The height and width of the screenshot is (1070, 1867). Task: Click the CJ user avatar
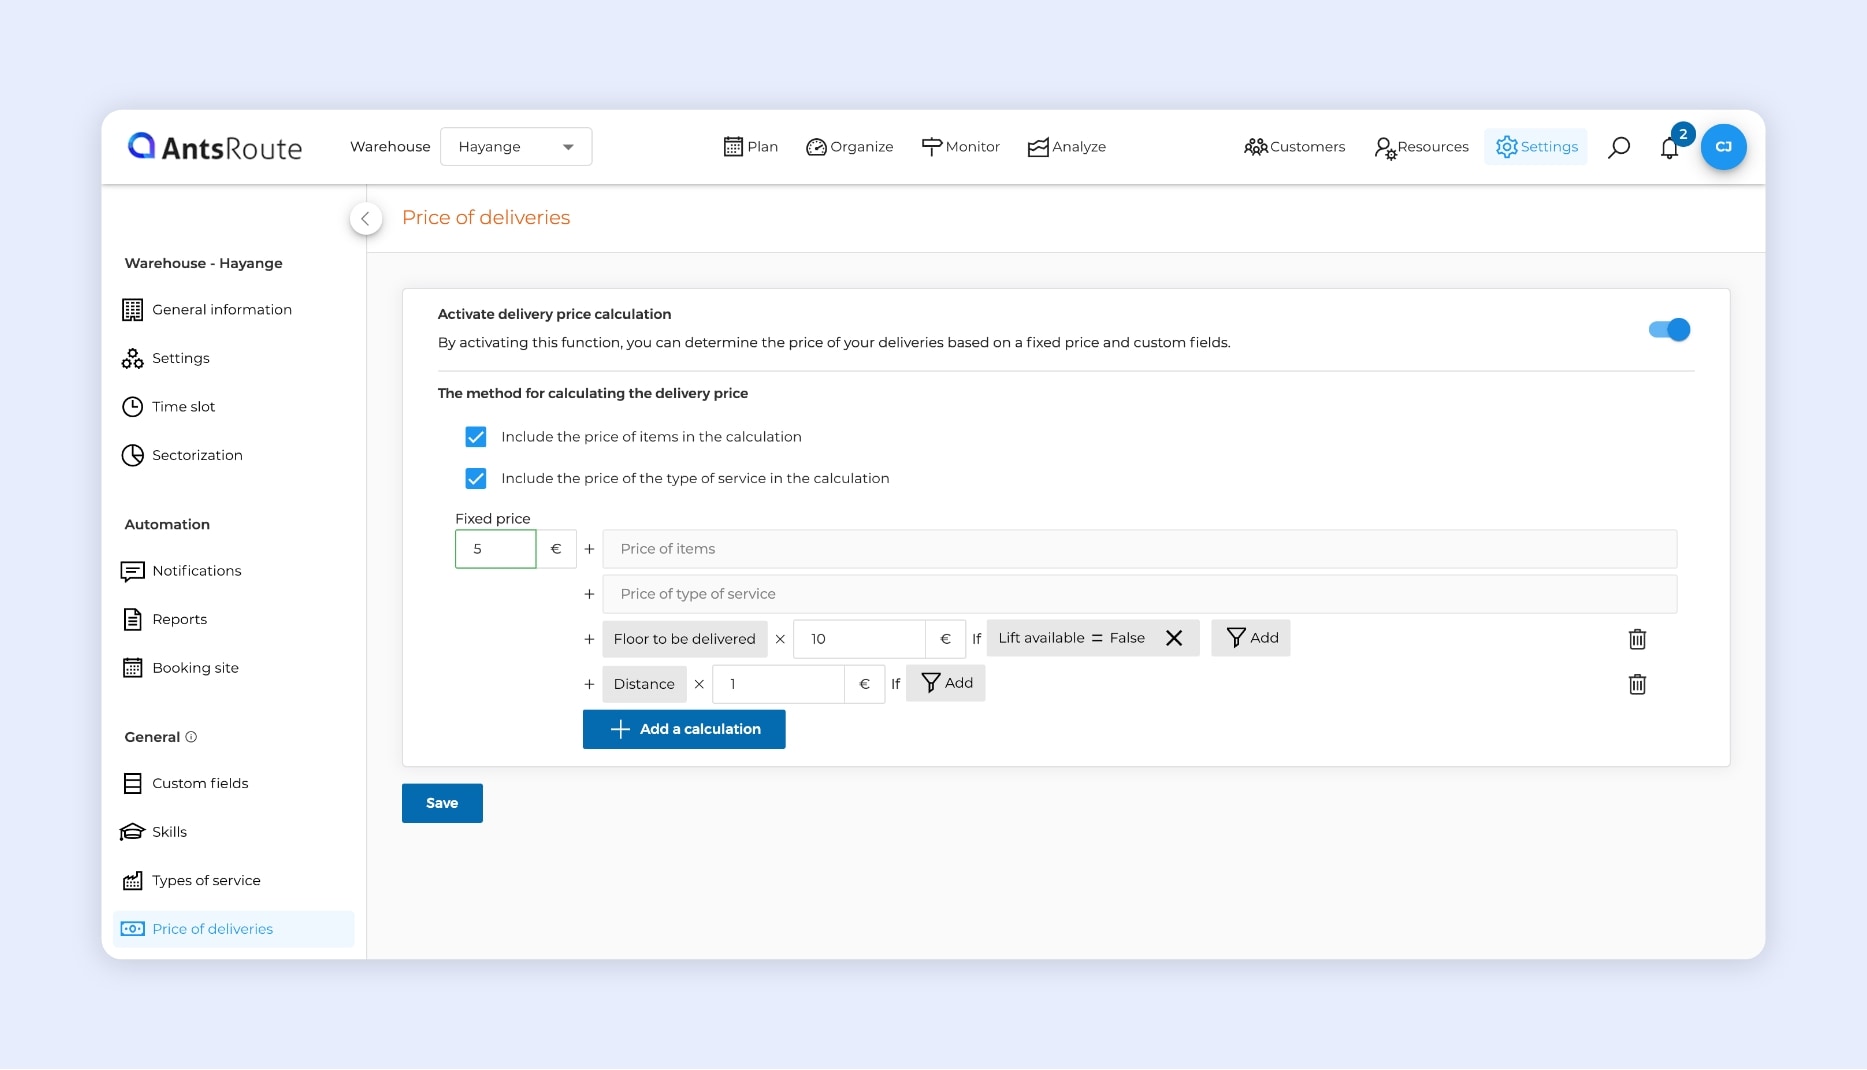pyautogui.click(x=1723, y=147)
